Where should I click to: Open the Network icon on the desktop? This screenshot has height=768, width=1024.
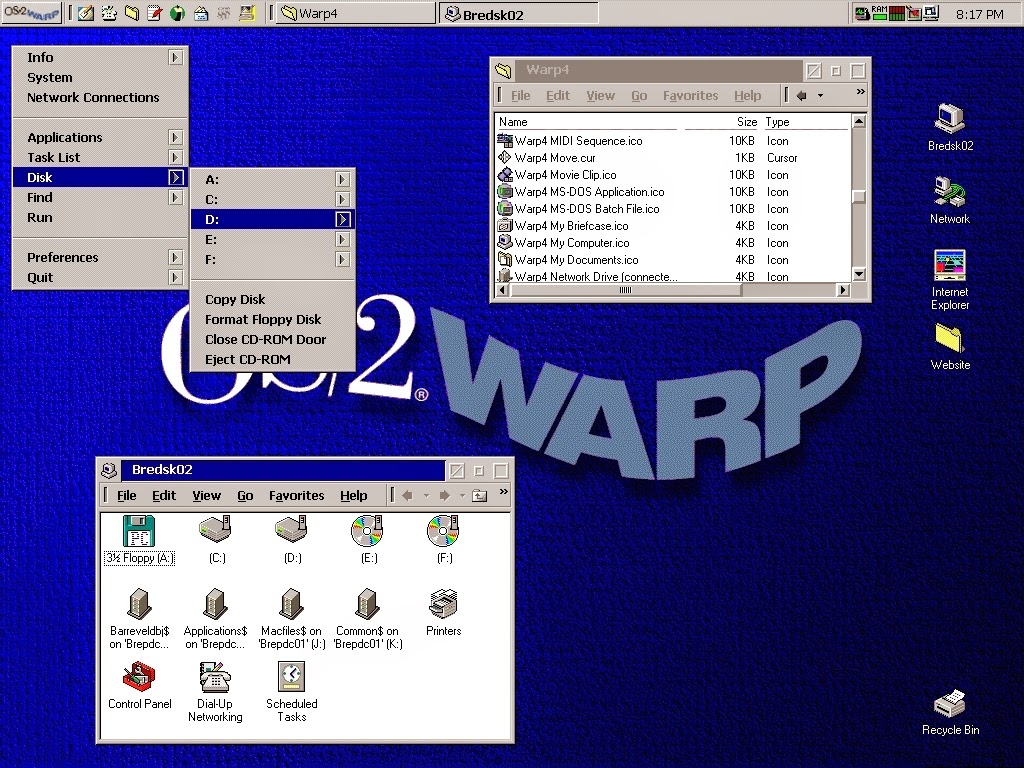point(948,200)
